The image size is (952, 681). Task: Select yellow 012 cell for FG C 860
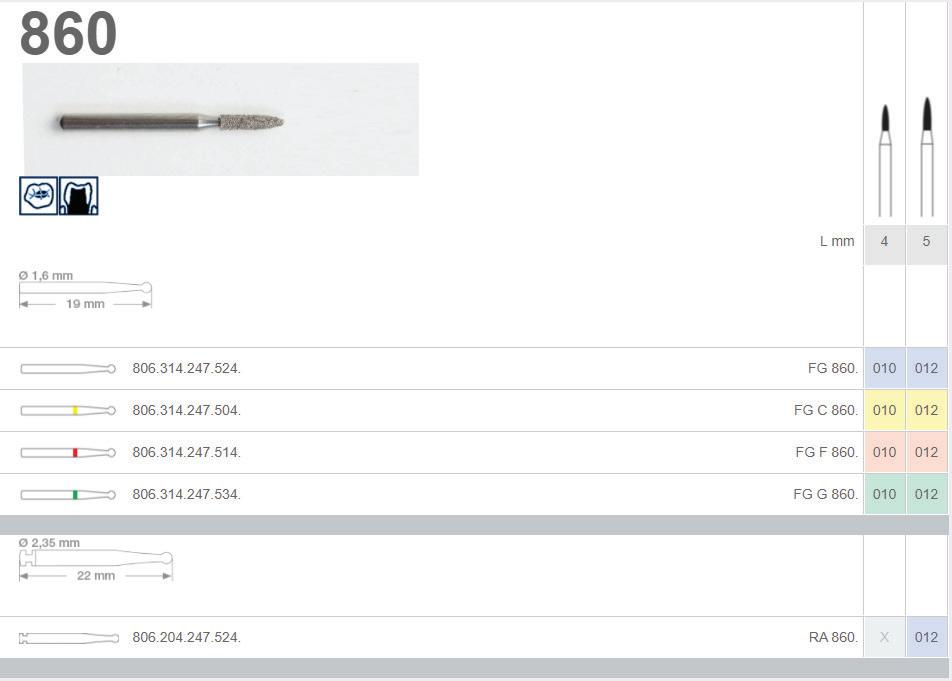click(926, 410)
